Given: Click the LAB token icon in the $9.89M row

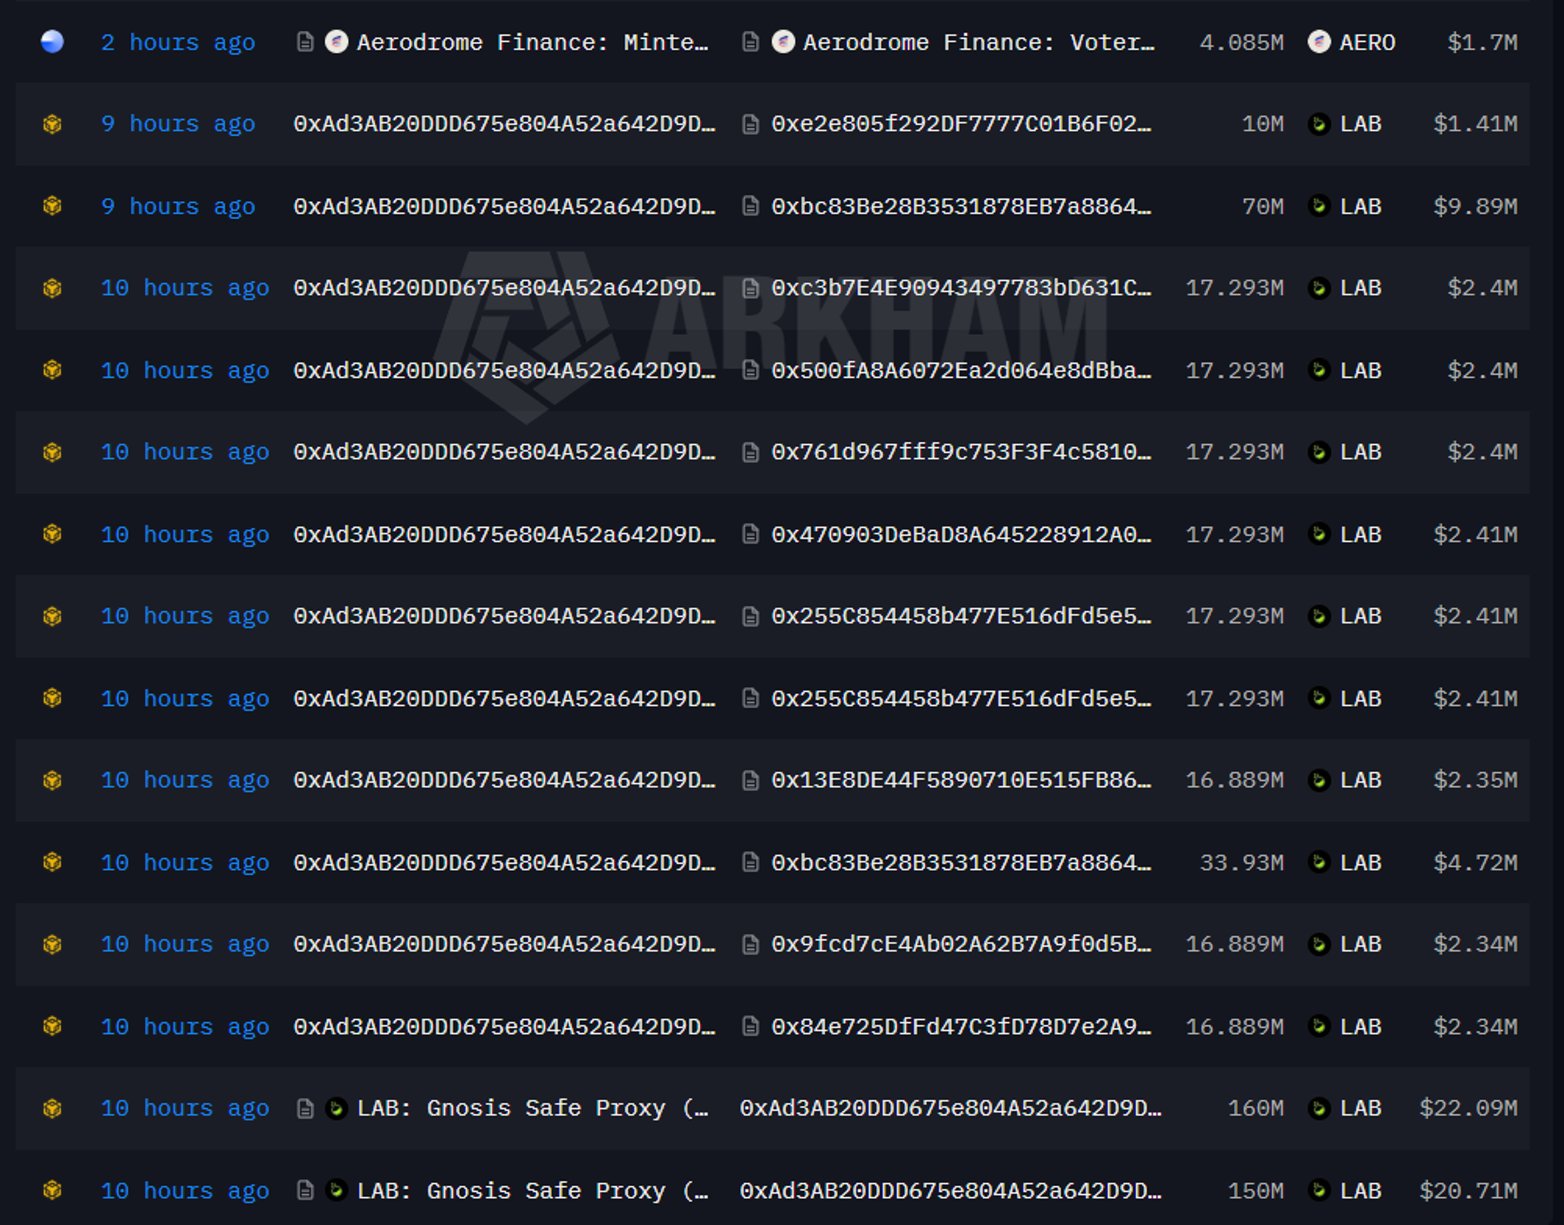Looking at the screenshot, I should pyautogui.click(x=1319, y=206).
